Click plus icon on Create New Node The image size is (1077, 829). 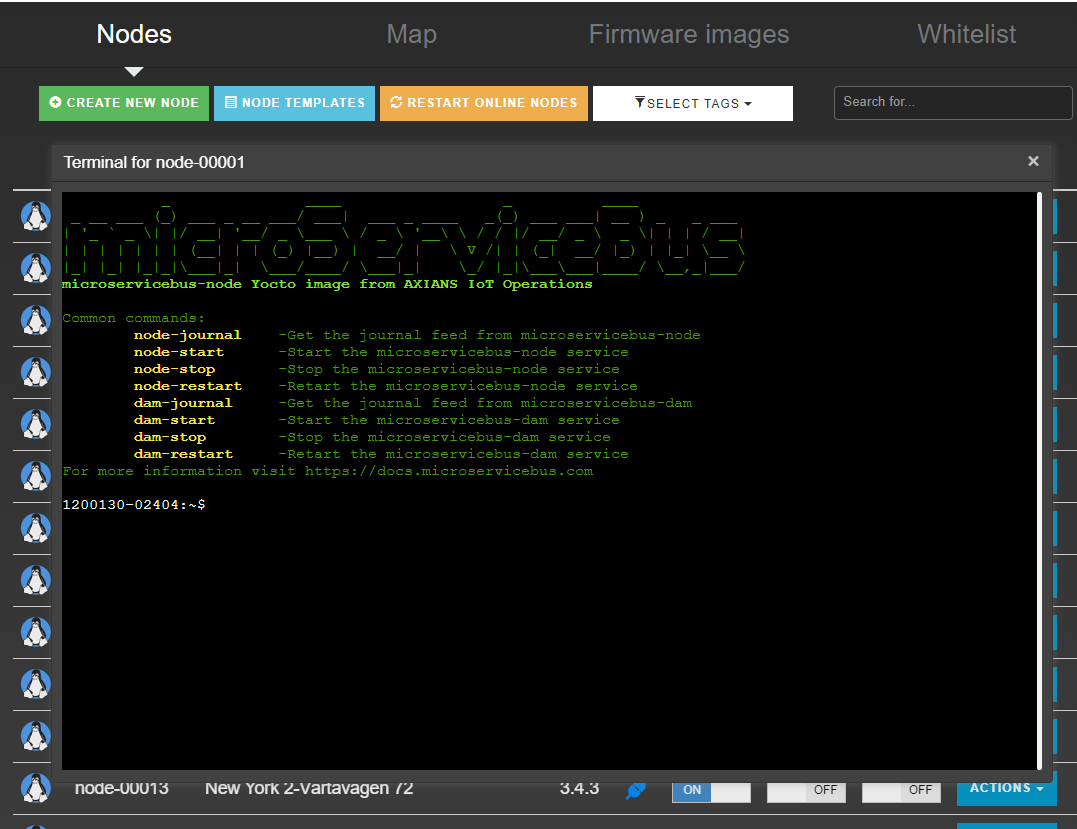tap(56, 102)
